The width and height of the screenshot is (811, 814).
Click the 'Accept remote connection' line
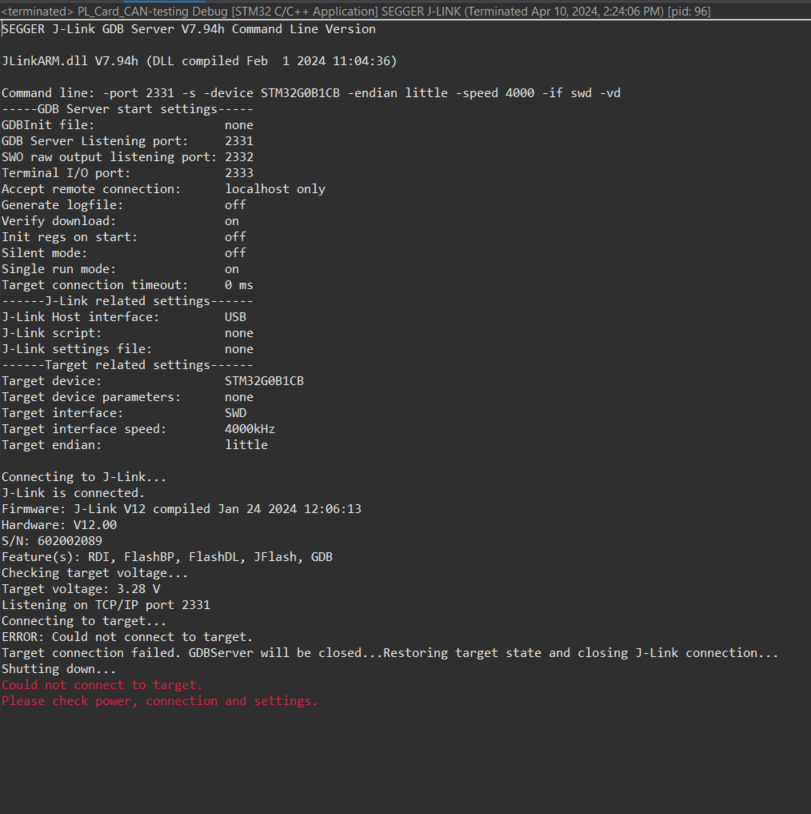[163, 189]
